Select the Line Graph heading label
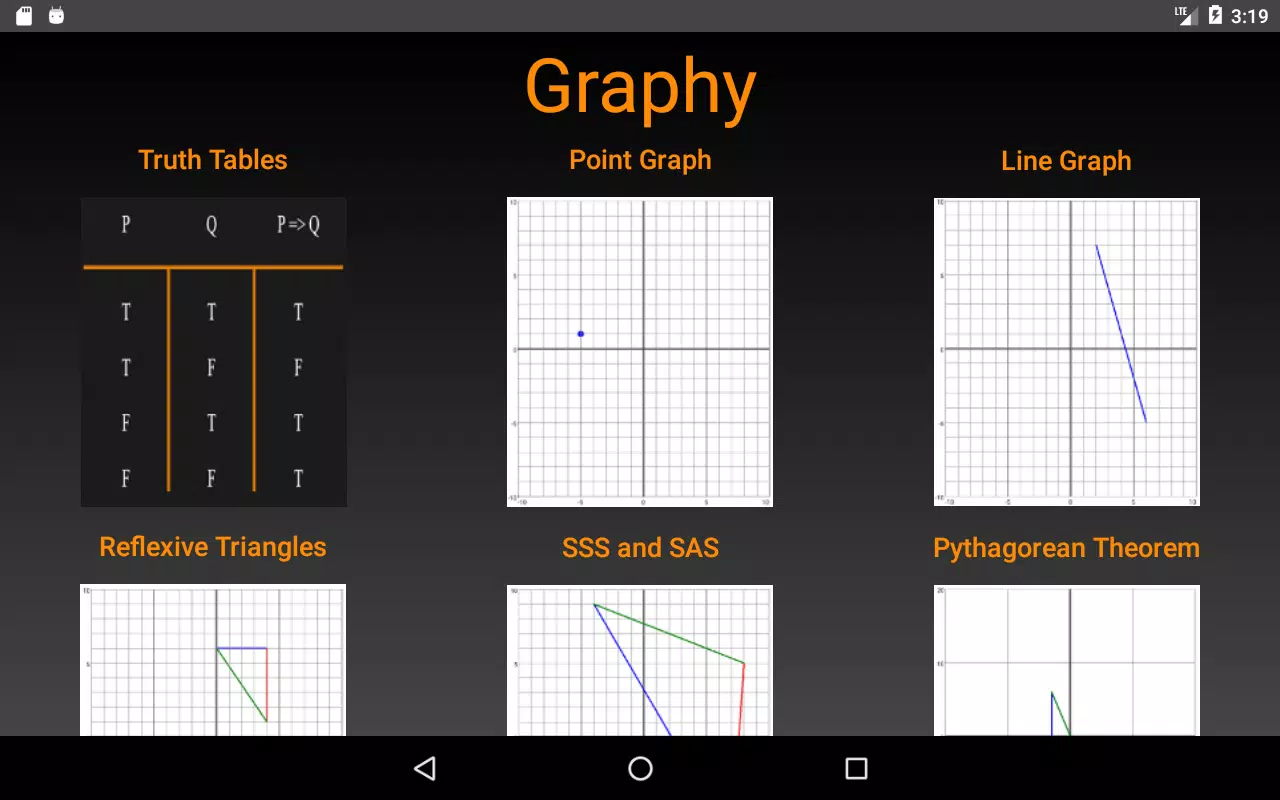This screenshot has height=800, width=1280. [x=1066, y=160]
